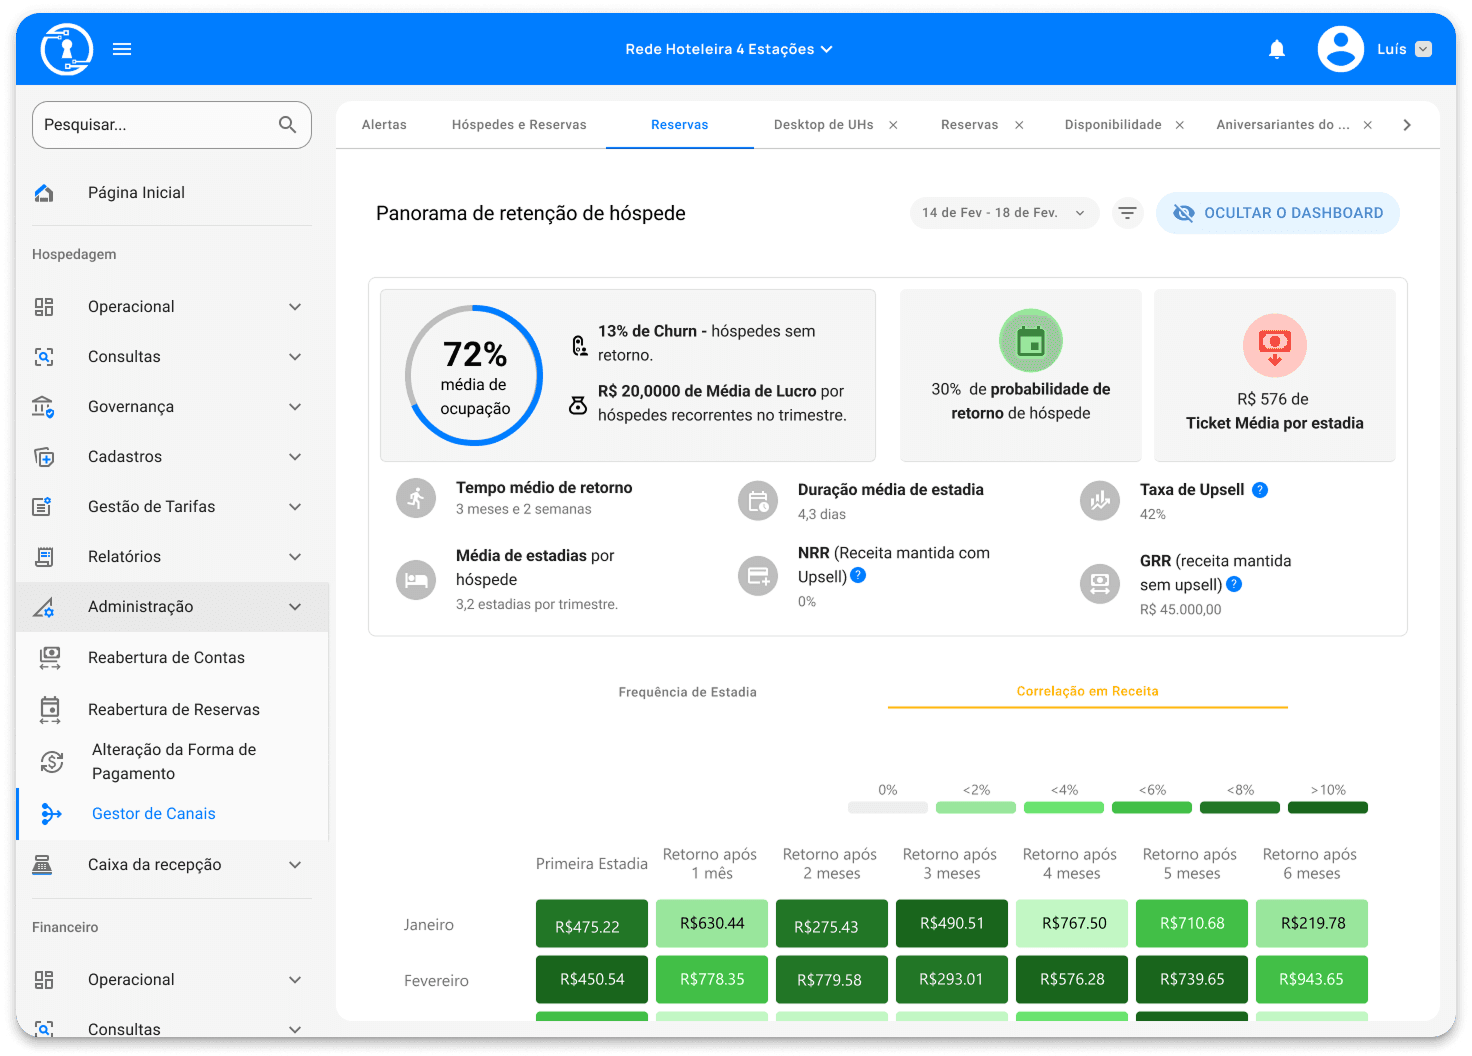
Task: Click the search magnifier icon
Action: click(287, 125)
